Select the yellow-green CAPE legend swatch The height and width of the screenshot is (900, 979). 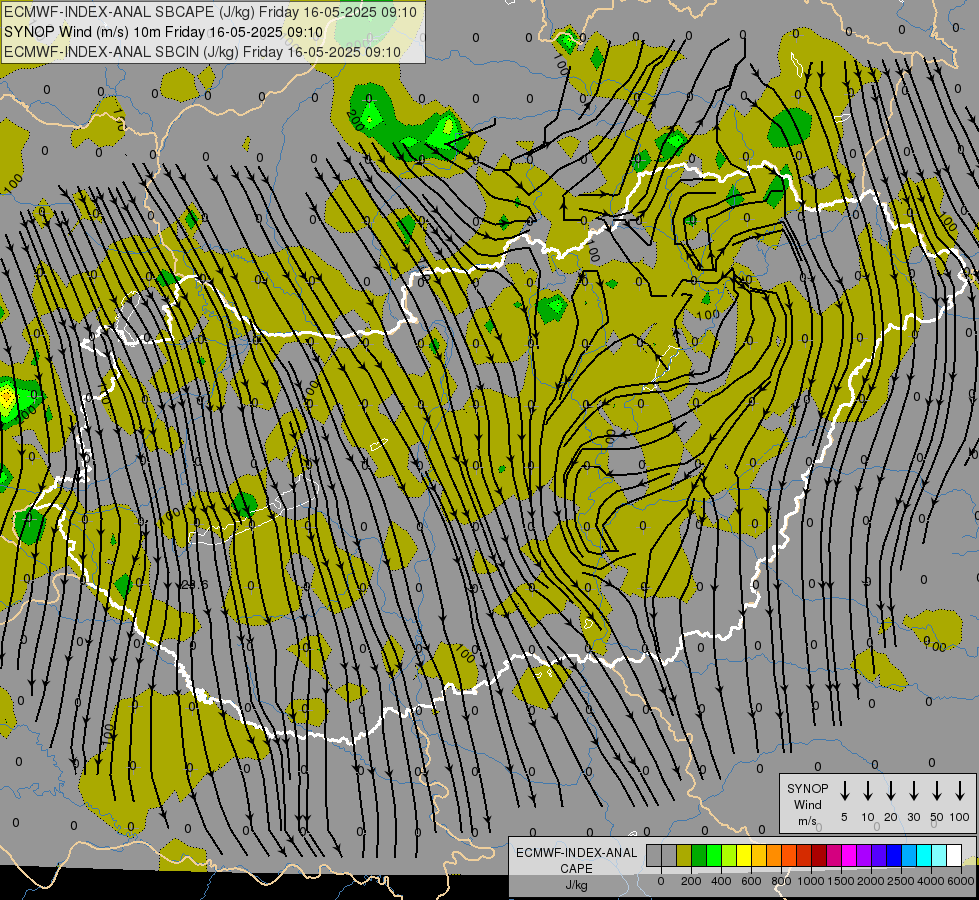729,855
